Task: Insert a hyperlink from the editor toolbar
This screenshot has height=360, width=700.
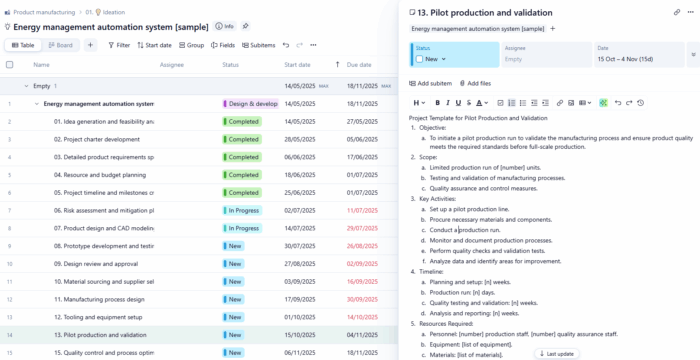Action: pos(560,103)
